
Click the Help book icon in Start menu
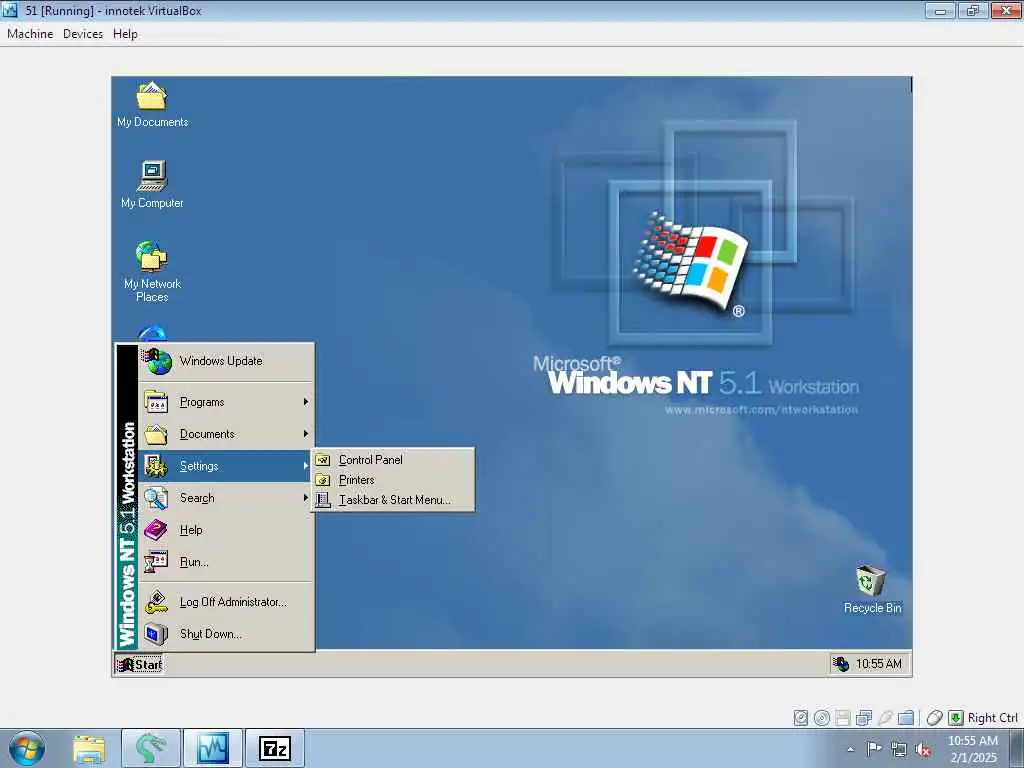[x=156, y=530]
